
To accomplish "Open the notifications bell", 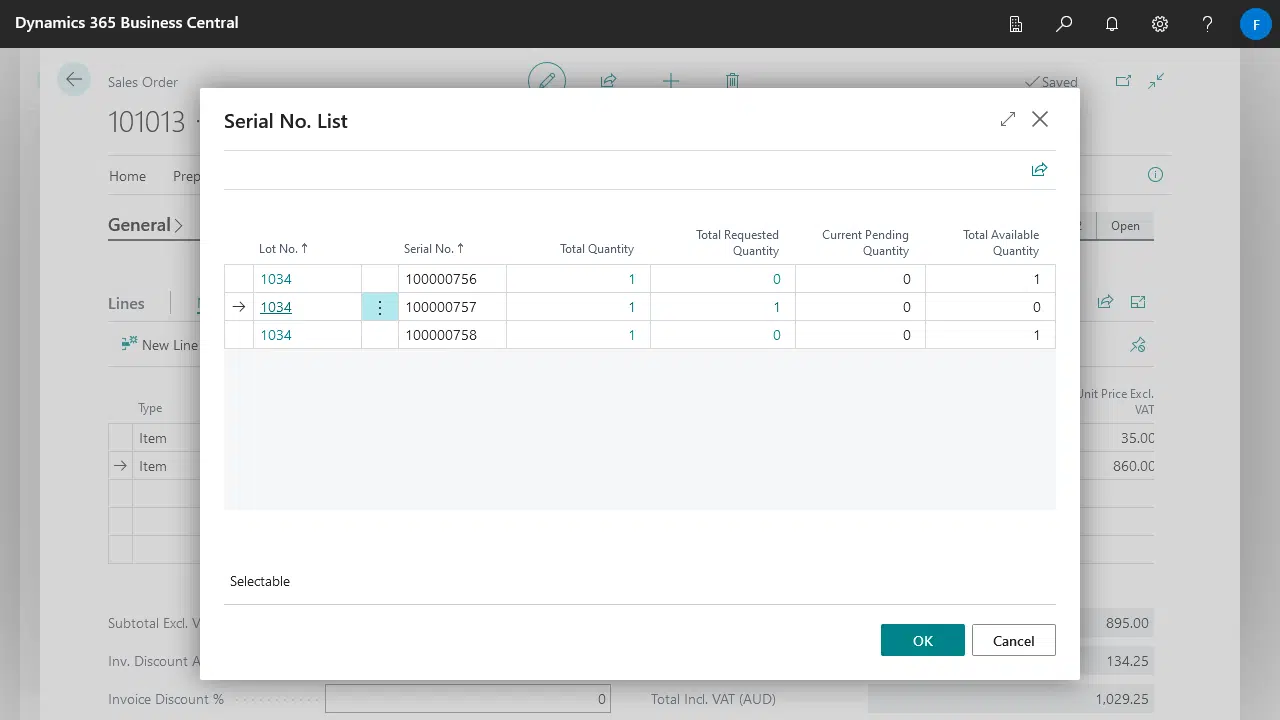I will point(1112,24).
